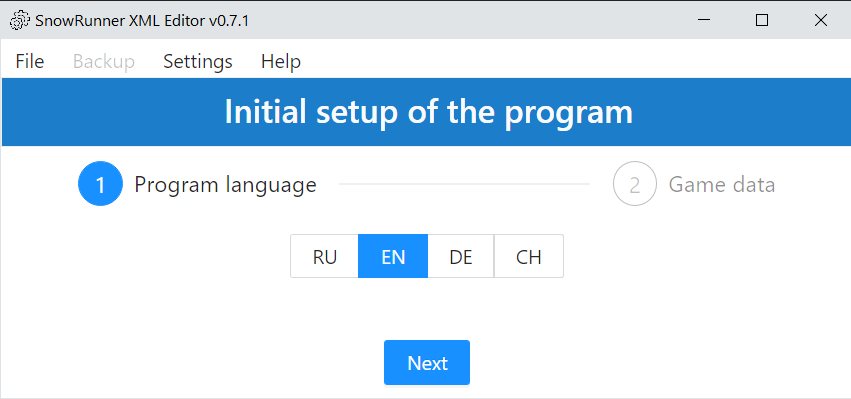Choose CH as program language
Screen dimensions: 851x399
(x=529, y=256)
